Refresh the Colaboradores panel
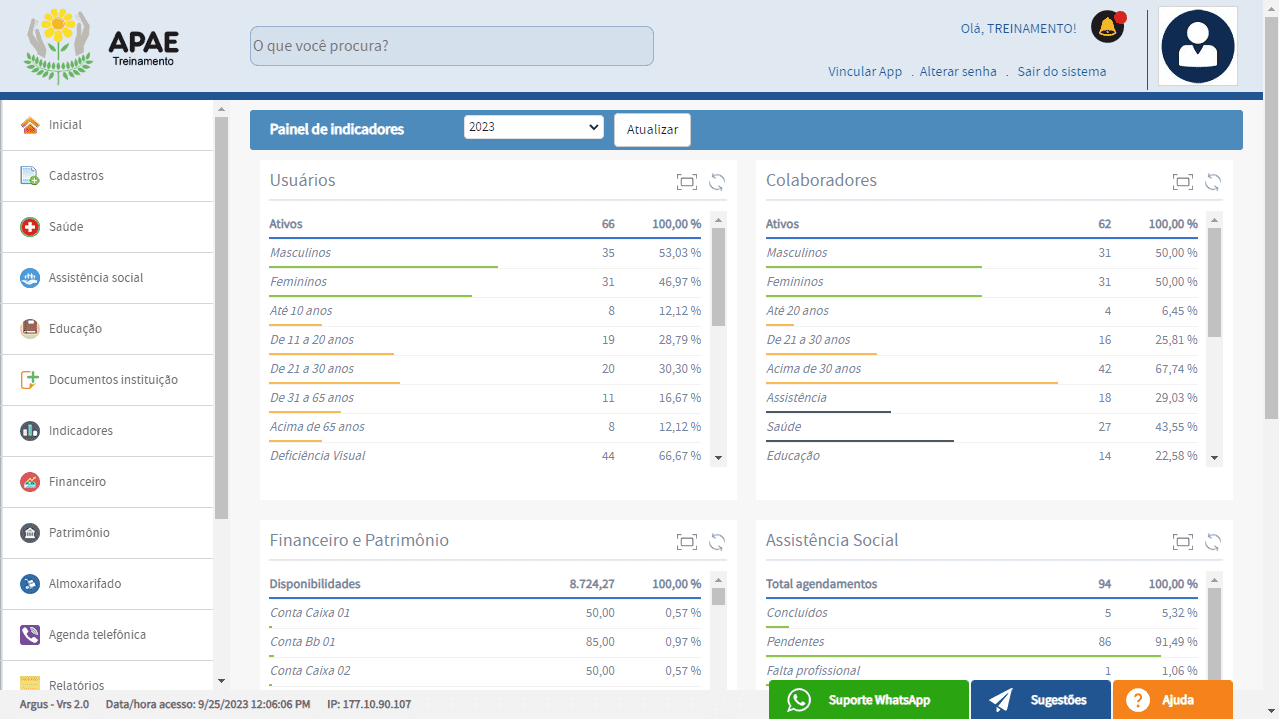Viewport: 1279px width, 719px height. (1213, 182)
